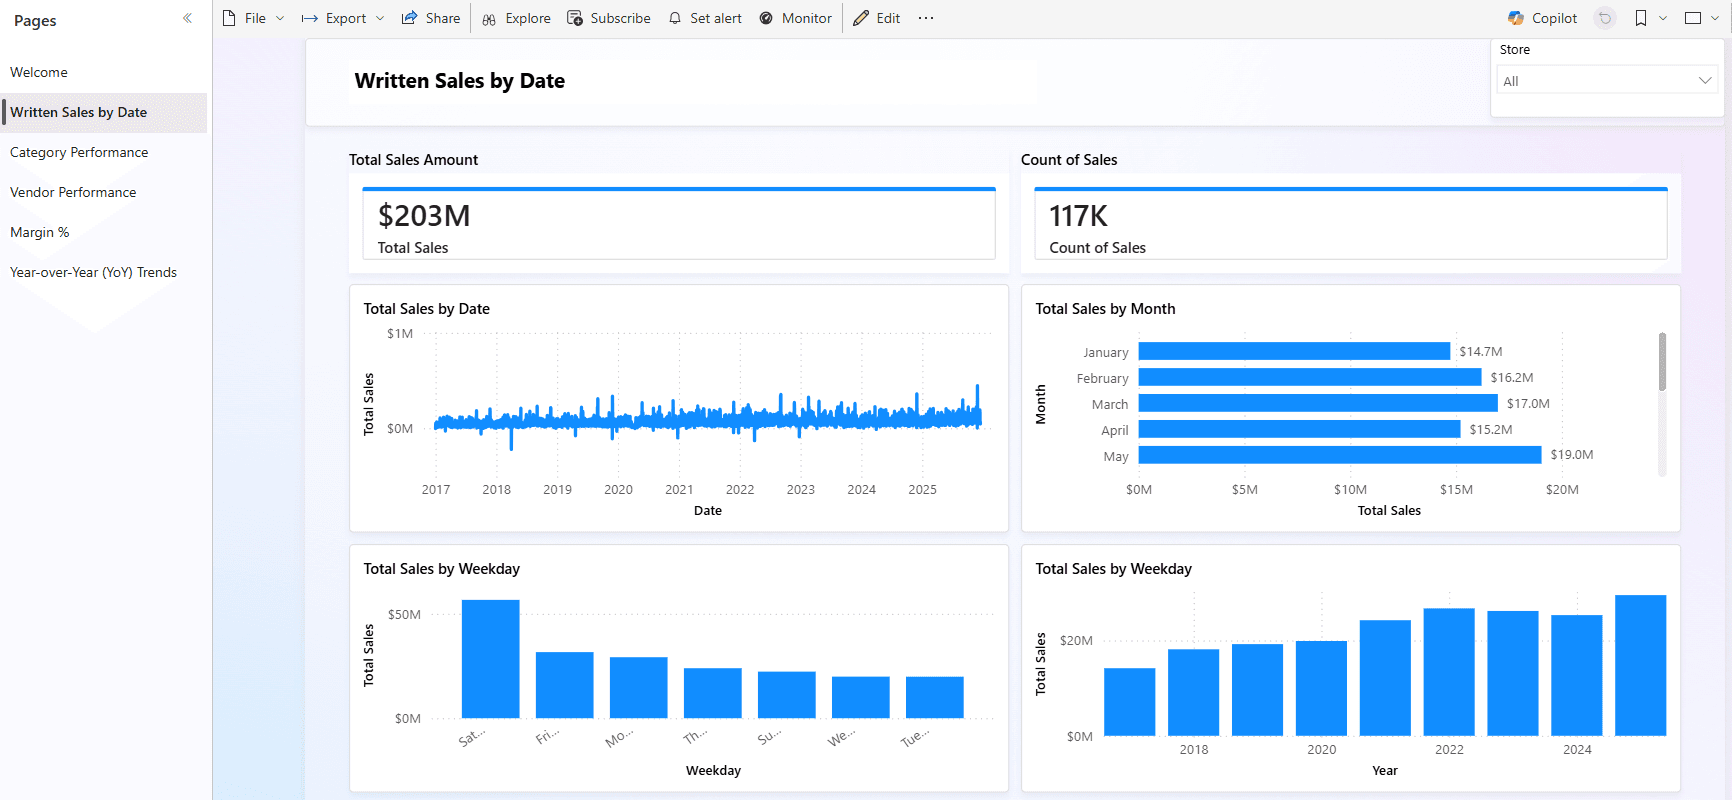Open the Margin % page
Screen dimensions: 1732x800
pos(40,232)
